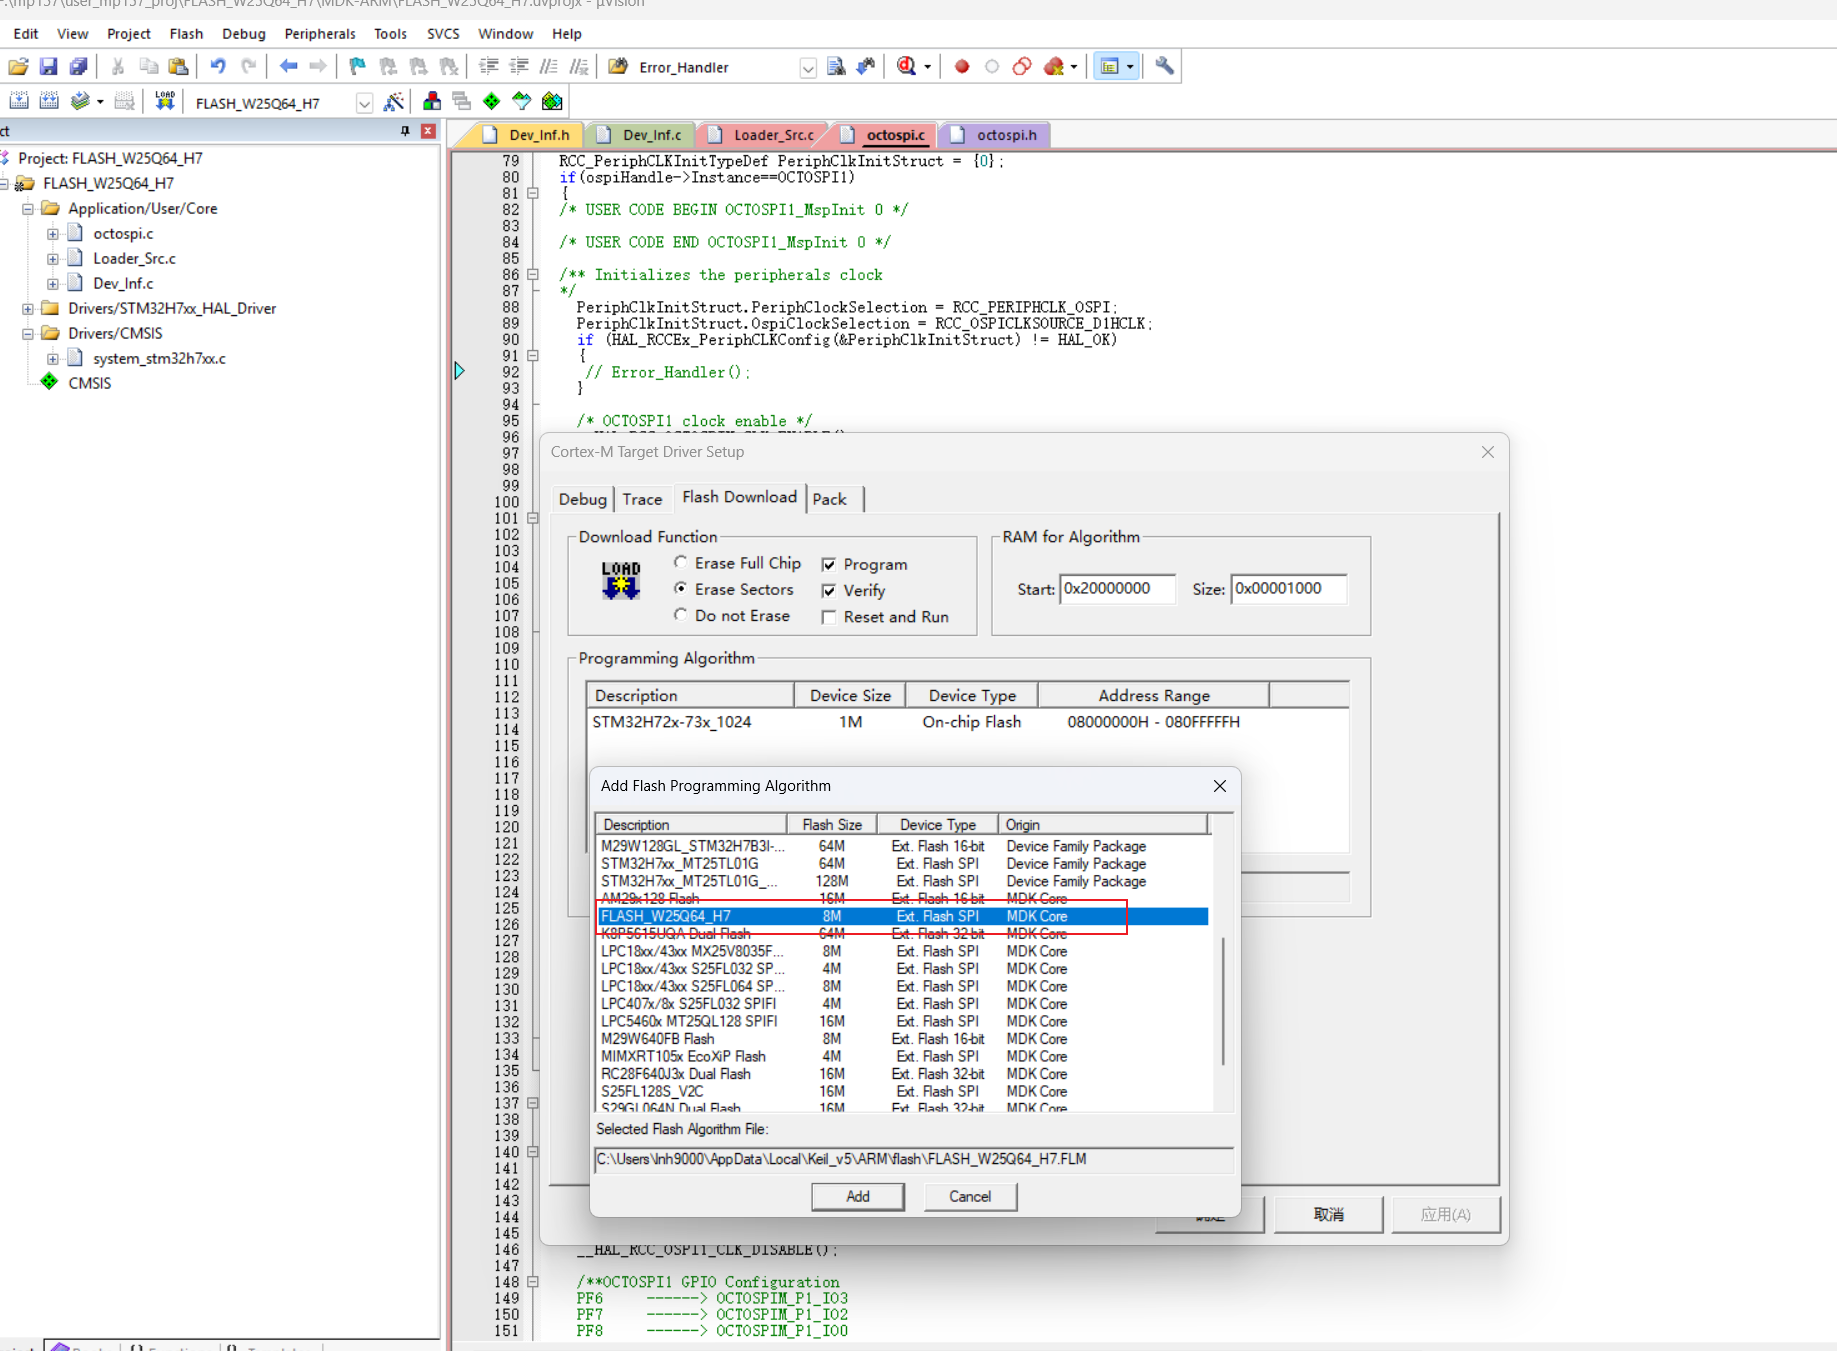This screenshot has height=1351, width=1837.
Task: Open Configuration with the wrench icon
Action: point(1164,67)
